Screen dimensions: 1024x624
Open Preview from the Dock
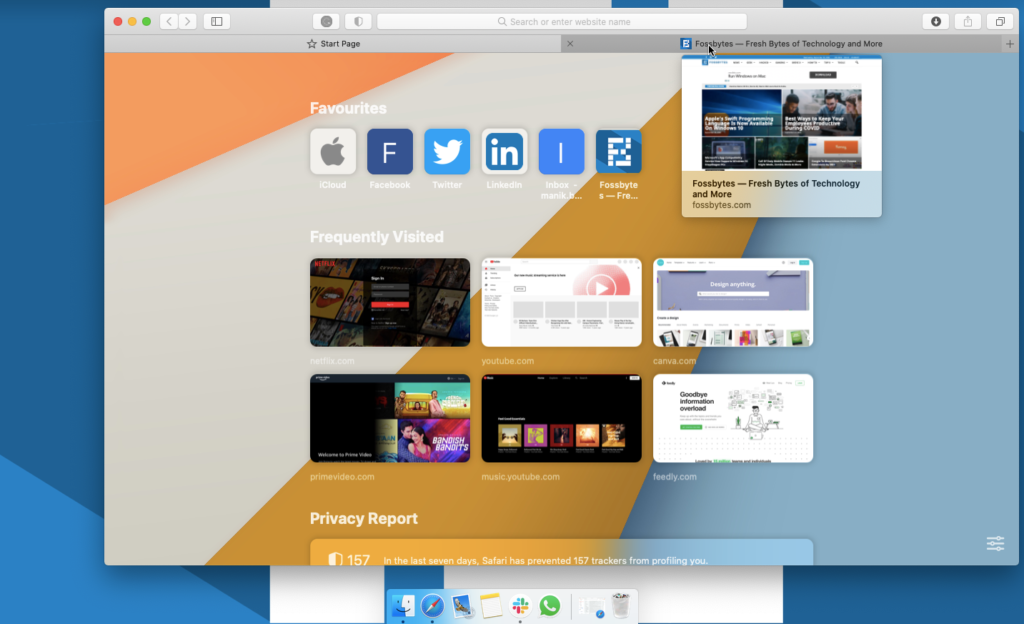click(462, 606)
